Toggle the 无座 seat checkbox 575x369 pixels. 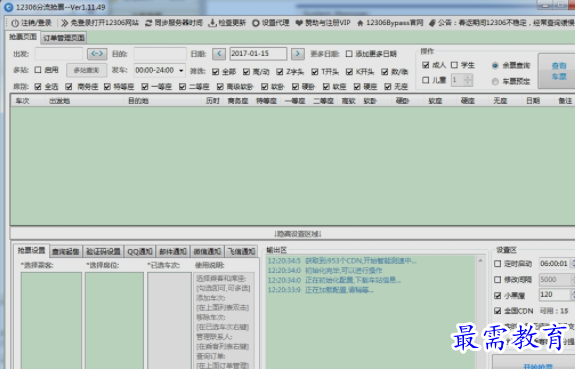388,87
